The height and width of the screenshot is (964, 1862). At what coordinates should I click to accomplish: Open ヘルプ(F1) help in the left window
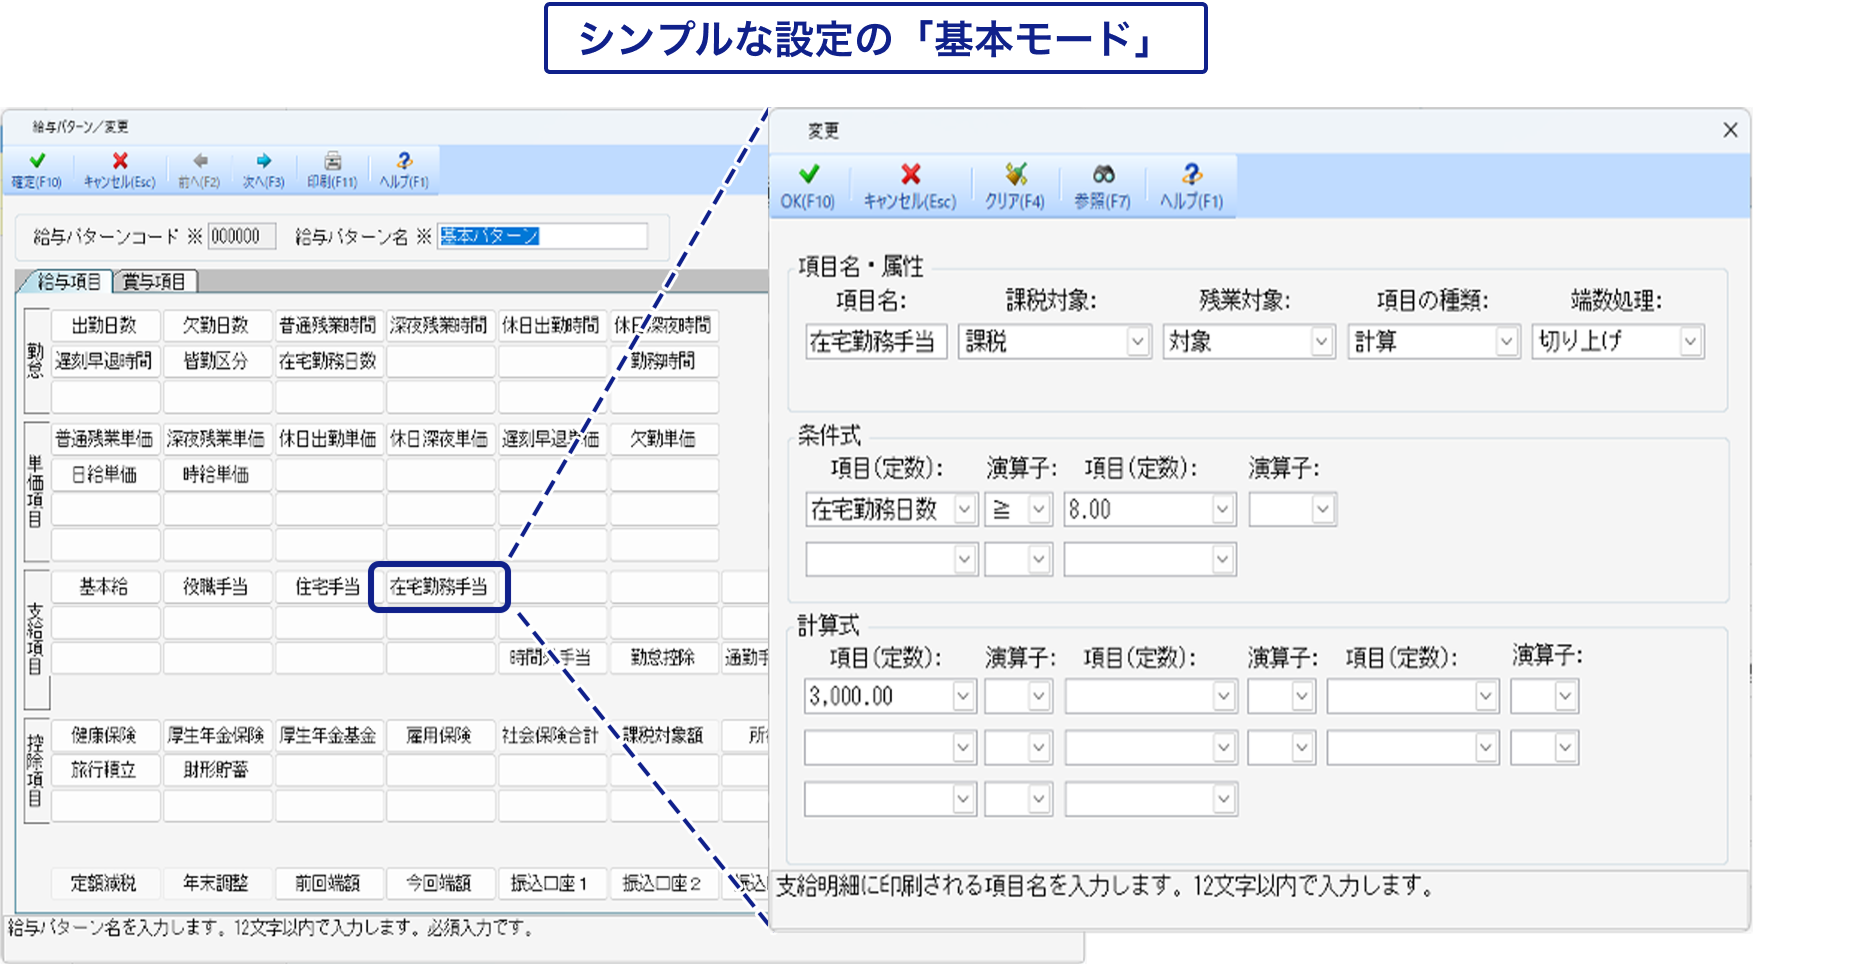click(405, 168)
